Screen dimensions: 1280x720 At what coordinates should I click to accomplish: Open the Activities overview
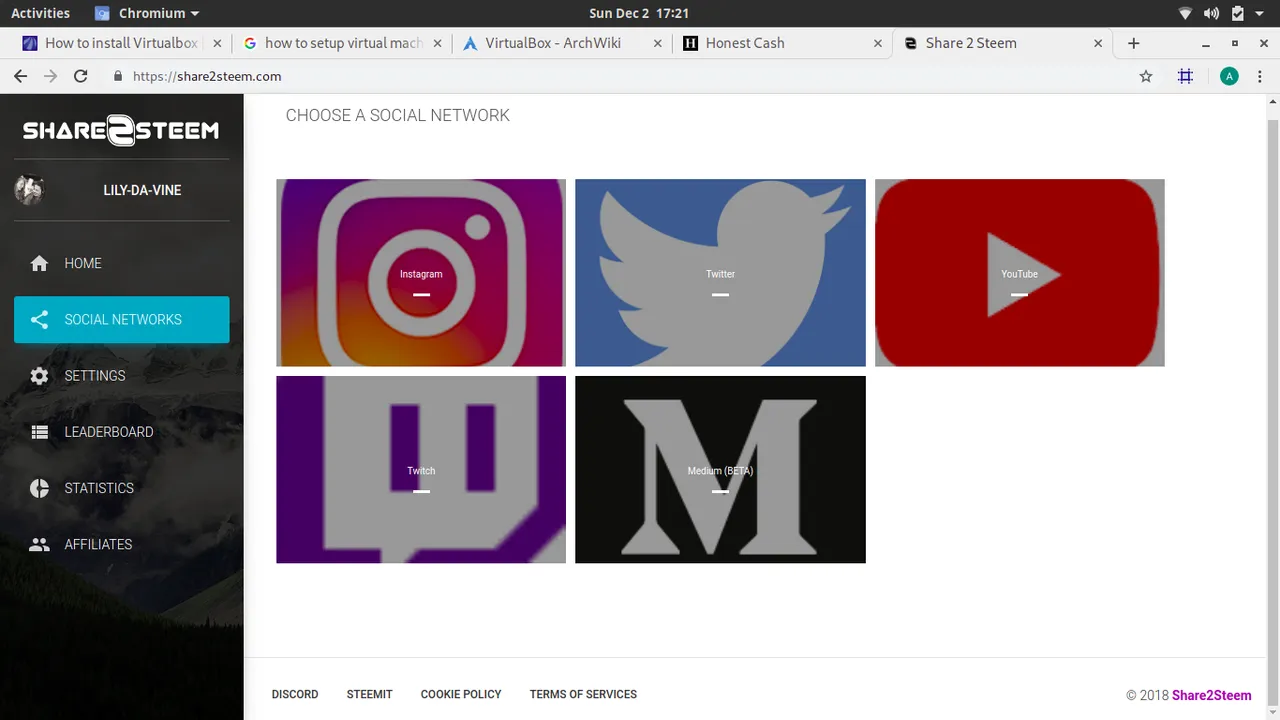point(40,13)
